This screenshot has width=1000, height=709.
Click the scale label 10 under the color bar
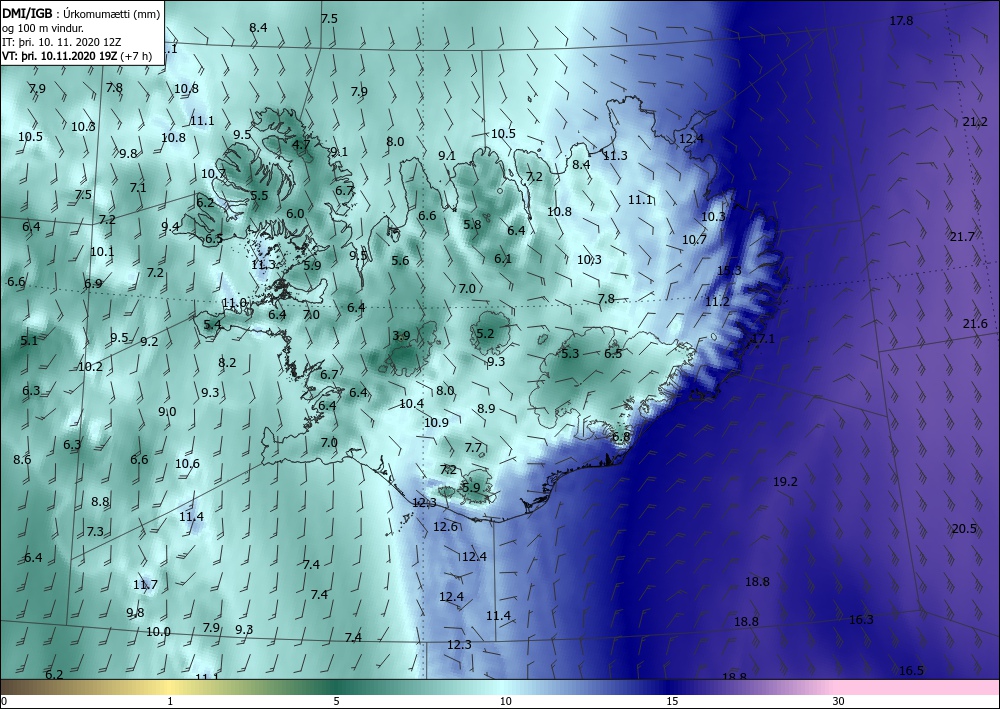(x=506, y=701)
